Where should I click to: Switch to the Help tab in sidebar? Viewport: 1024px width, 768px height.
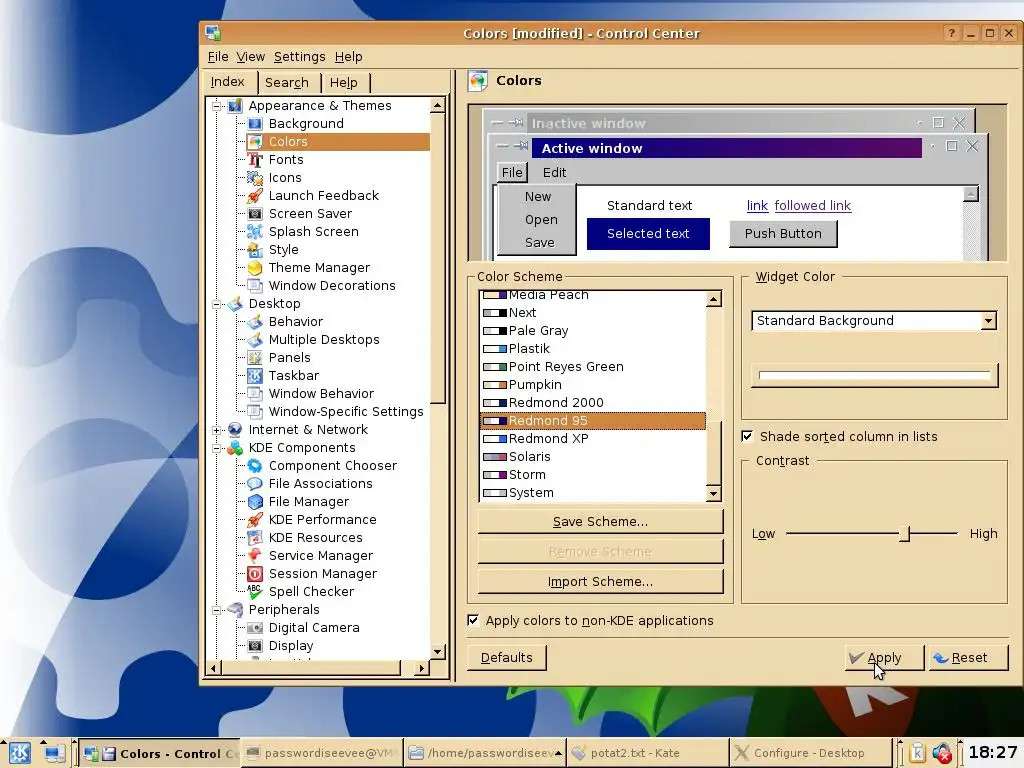(x=344, y=82)
